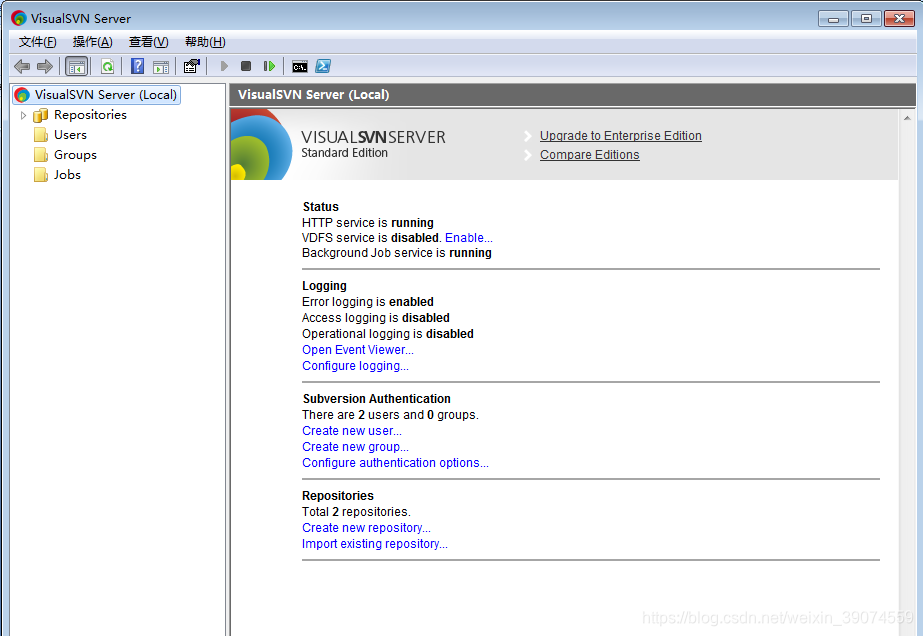Click Create new group... link
Screen dimensions: 923x636
click(x=355, y=447)
